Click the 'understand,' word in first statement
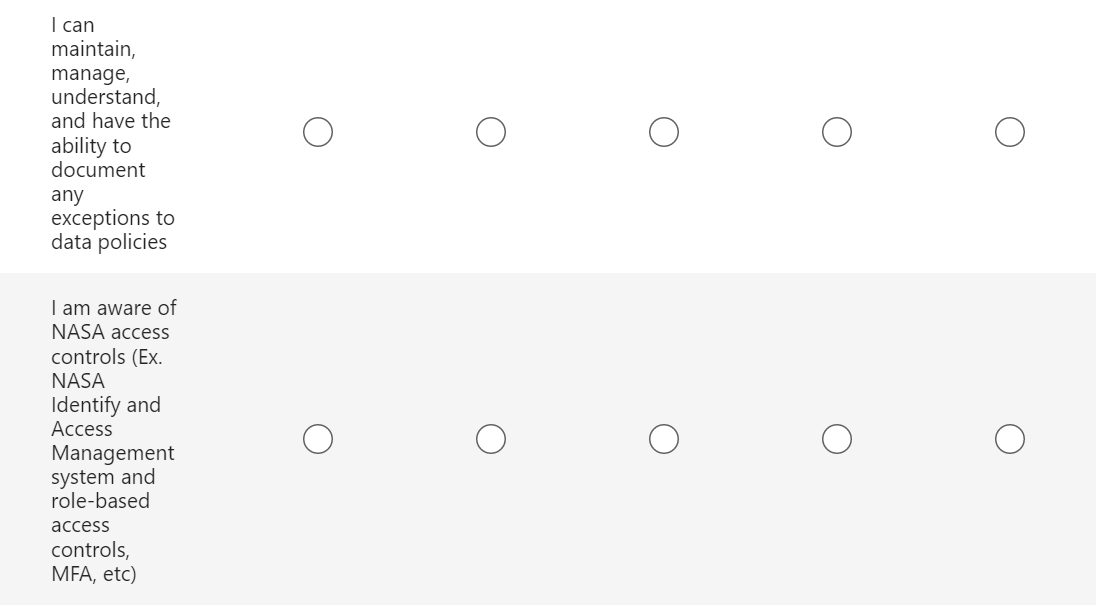Viewport: 1112px width, 613px height. pyautogui.click(x=105, y=97)
